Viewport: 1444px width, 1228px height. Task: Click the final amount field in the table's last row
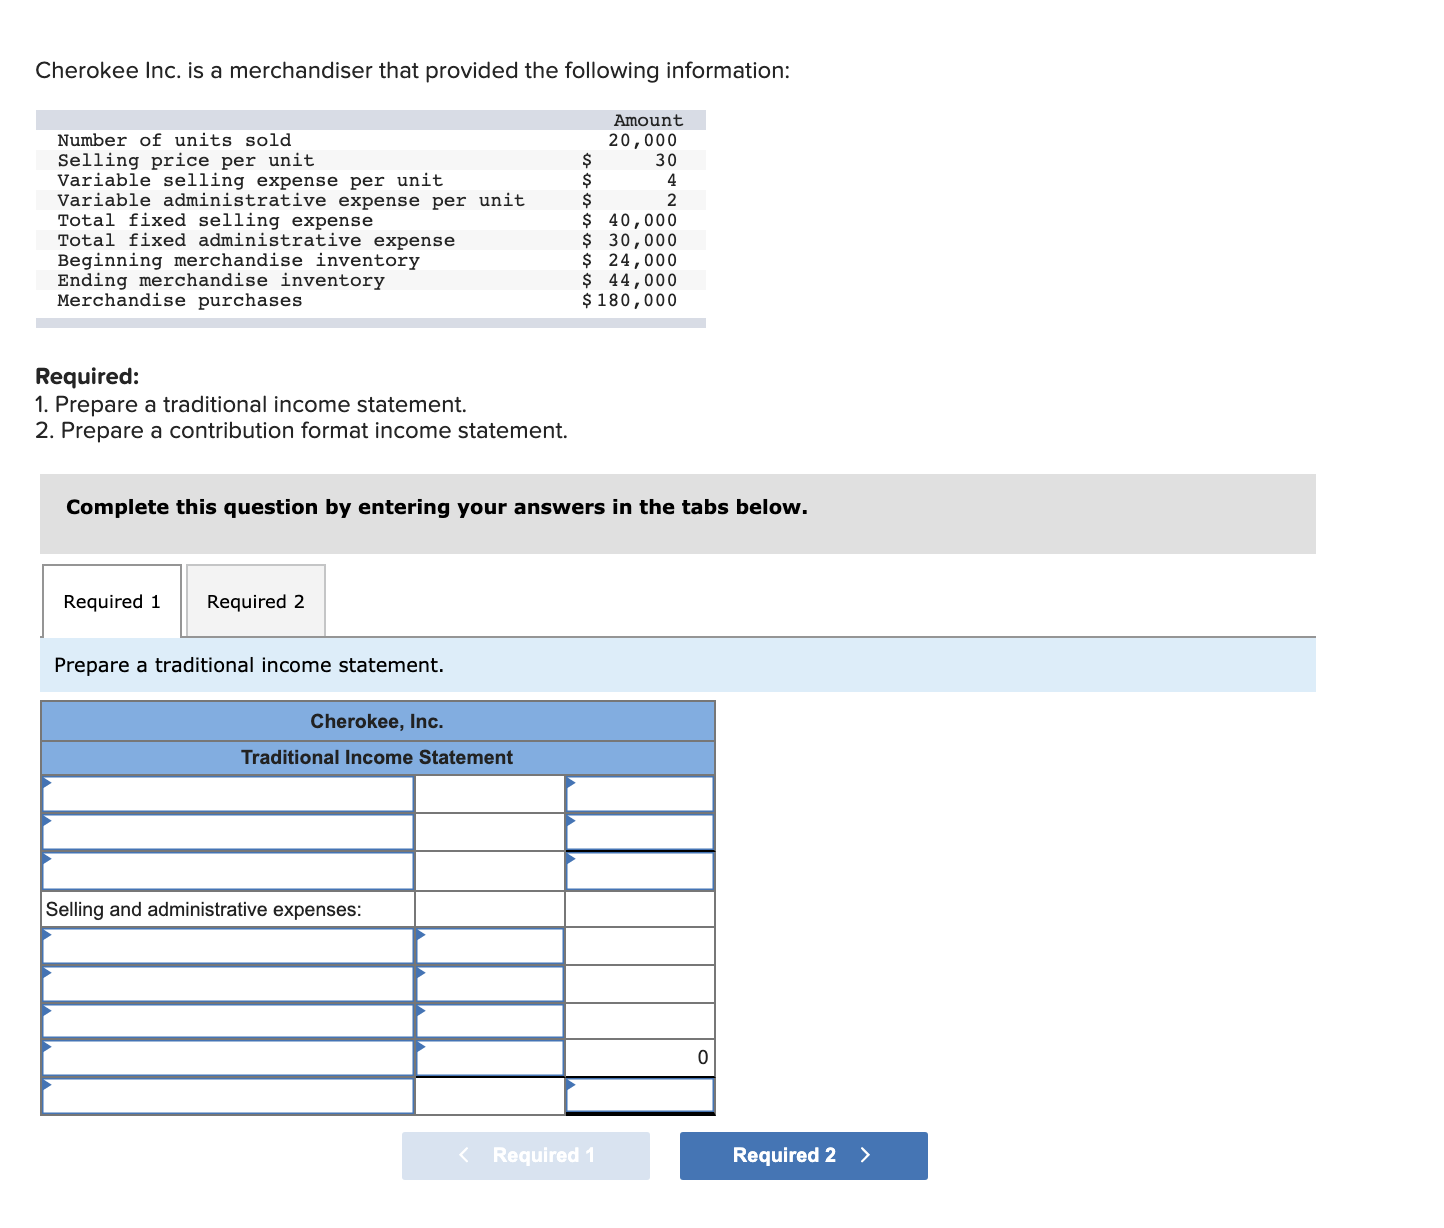coord(640,1096)
